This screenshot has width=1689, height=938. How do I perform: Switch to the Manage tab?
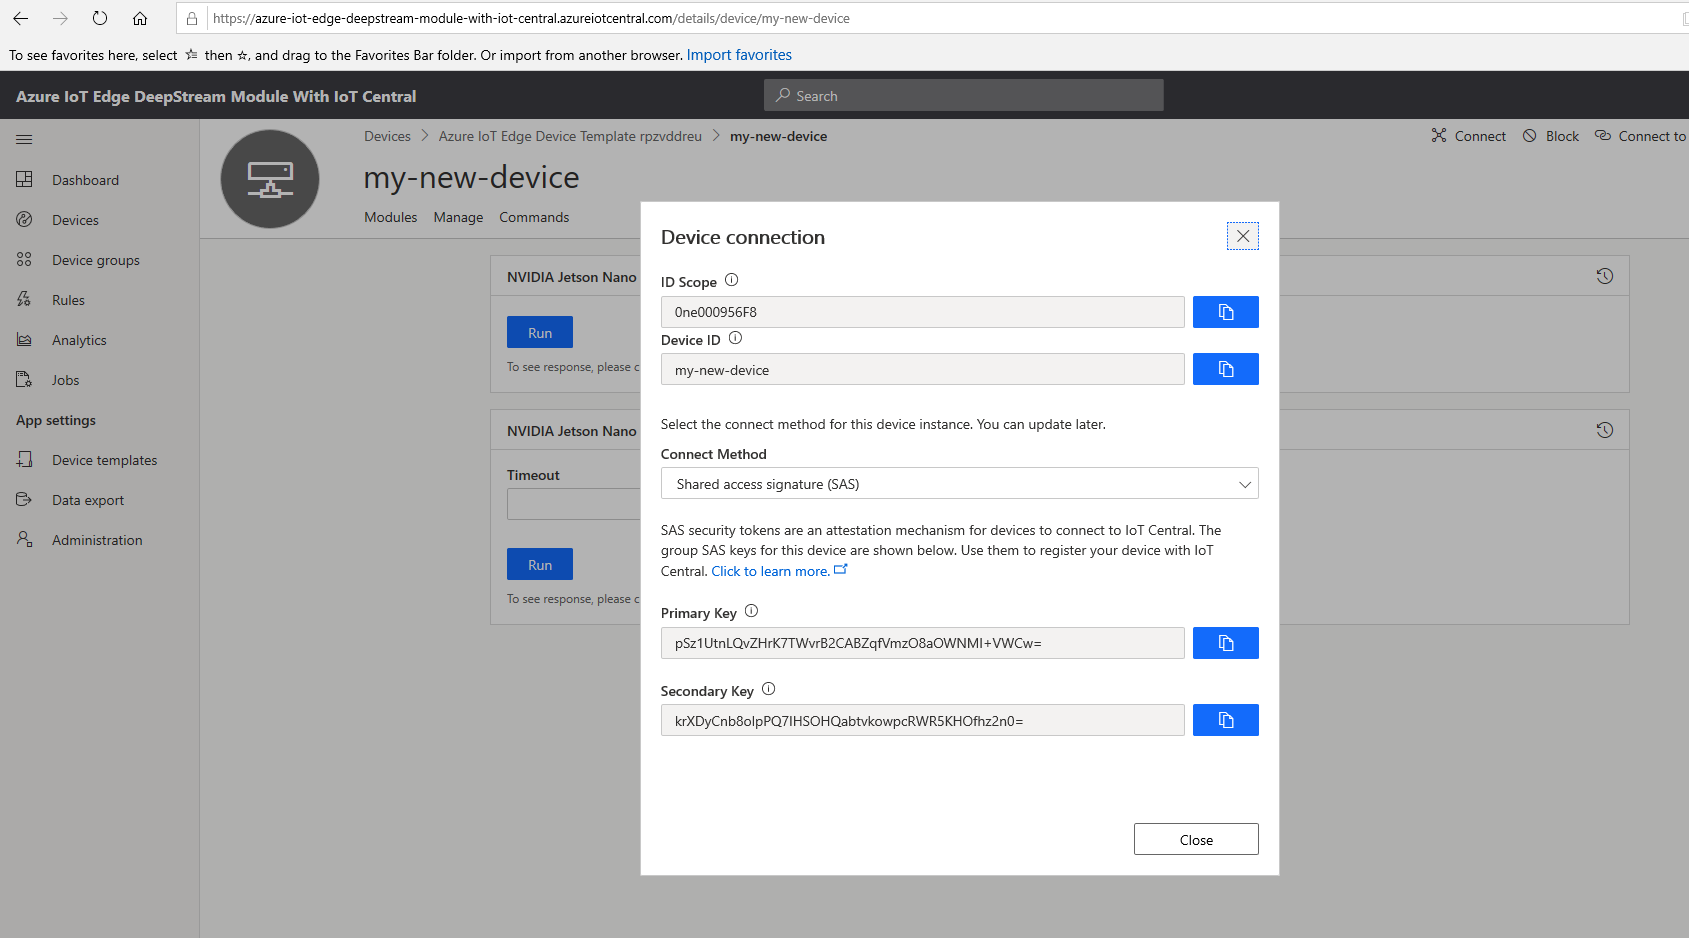click(458, 217)
